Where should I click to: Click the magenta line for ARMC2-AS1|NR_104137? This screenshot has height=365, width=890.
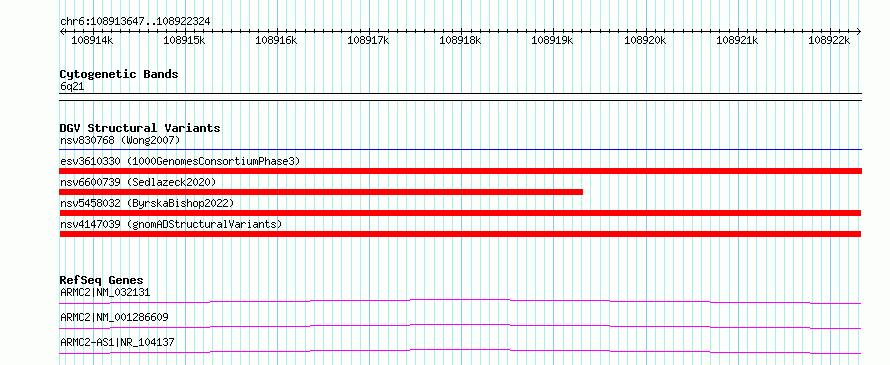pyautogui.click(x=460, y=351)
